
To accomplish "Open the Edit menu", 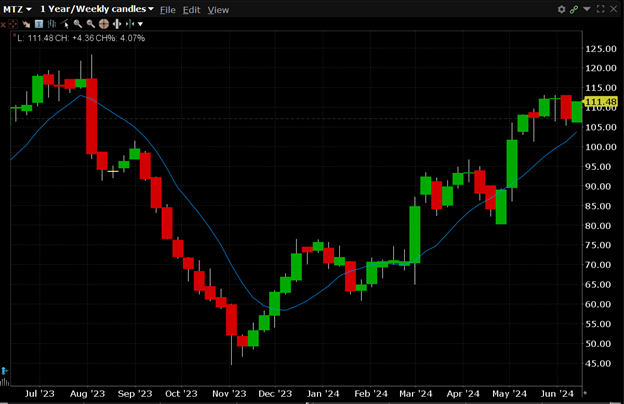I will (191, 10).
